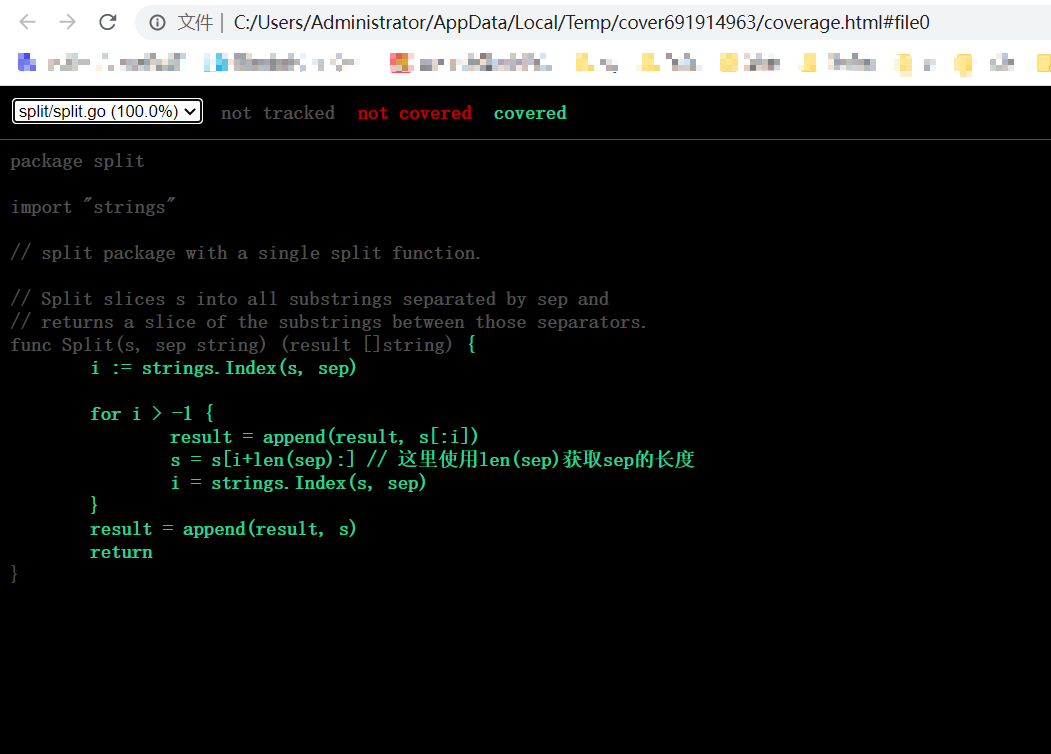
Task: Click the green 'return' statement line
Action: pos(120,551)
